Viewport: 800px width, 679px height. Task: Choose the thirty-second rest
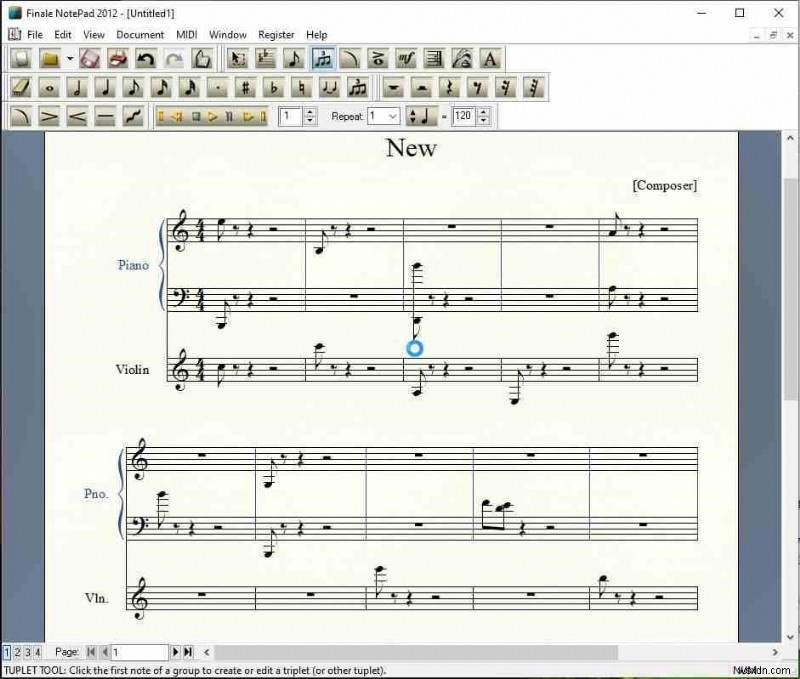[534, 87]
